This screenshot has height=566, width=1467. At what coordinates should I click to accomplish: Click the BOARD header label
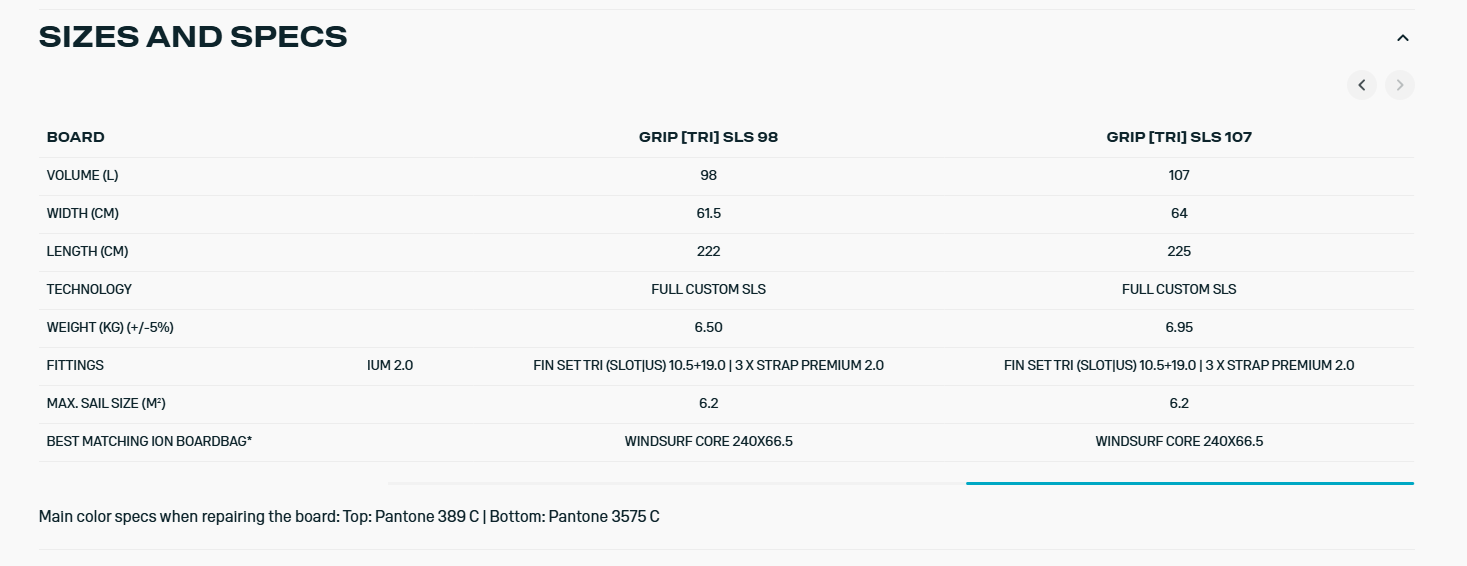point(76,137)
